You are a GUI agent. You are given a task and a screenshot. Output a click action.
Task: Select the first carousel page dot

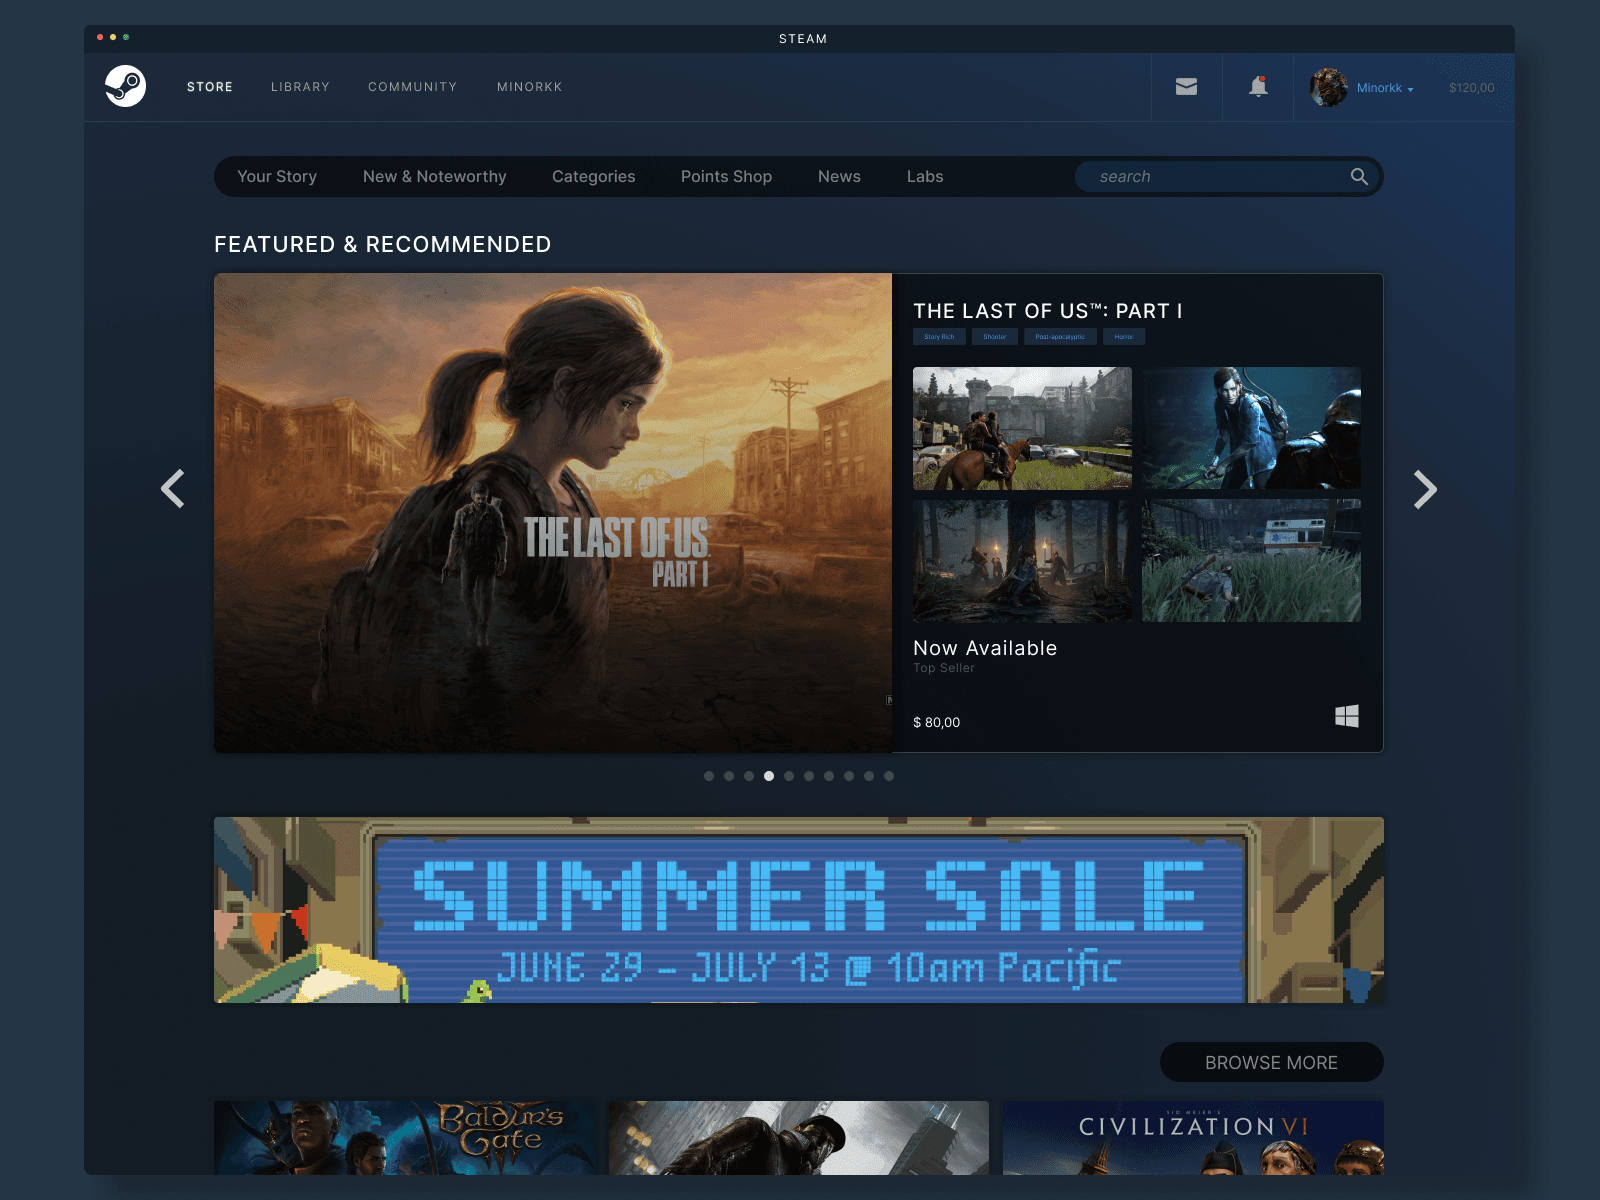pos(709,776)
